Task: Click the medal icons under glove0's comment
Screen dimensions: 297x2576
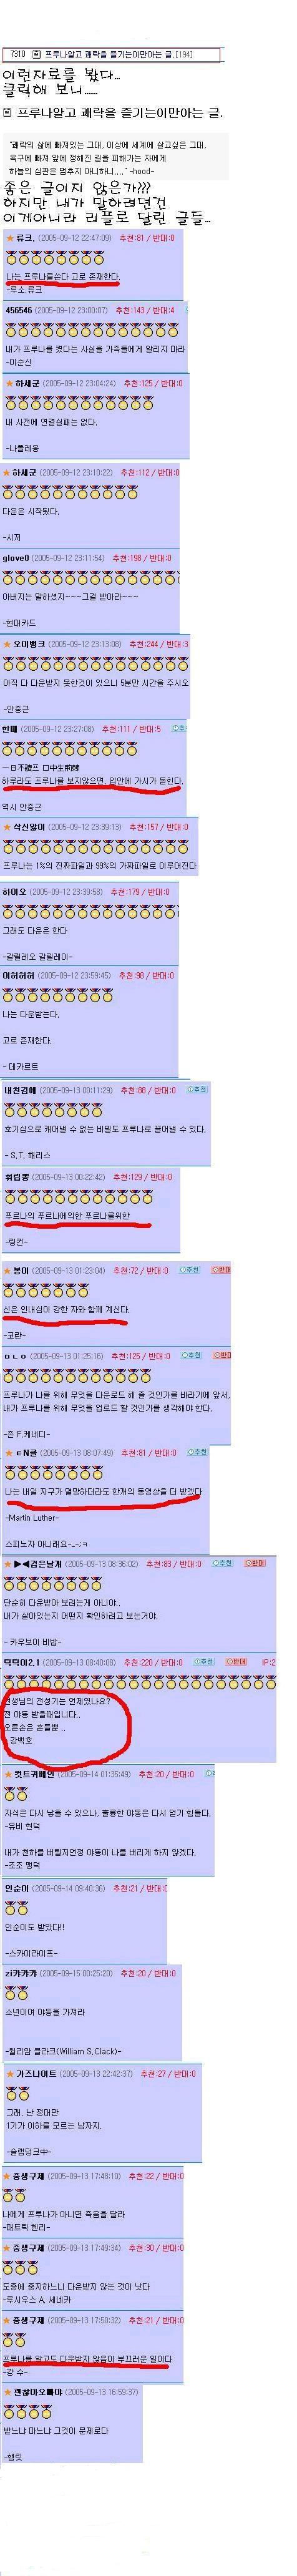Action: (x=92, y=577)
